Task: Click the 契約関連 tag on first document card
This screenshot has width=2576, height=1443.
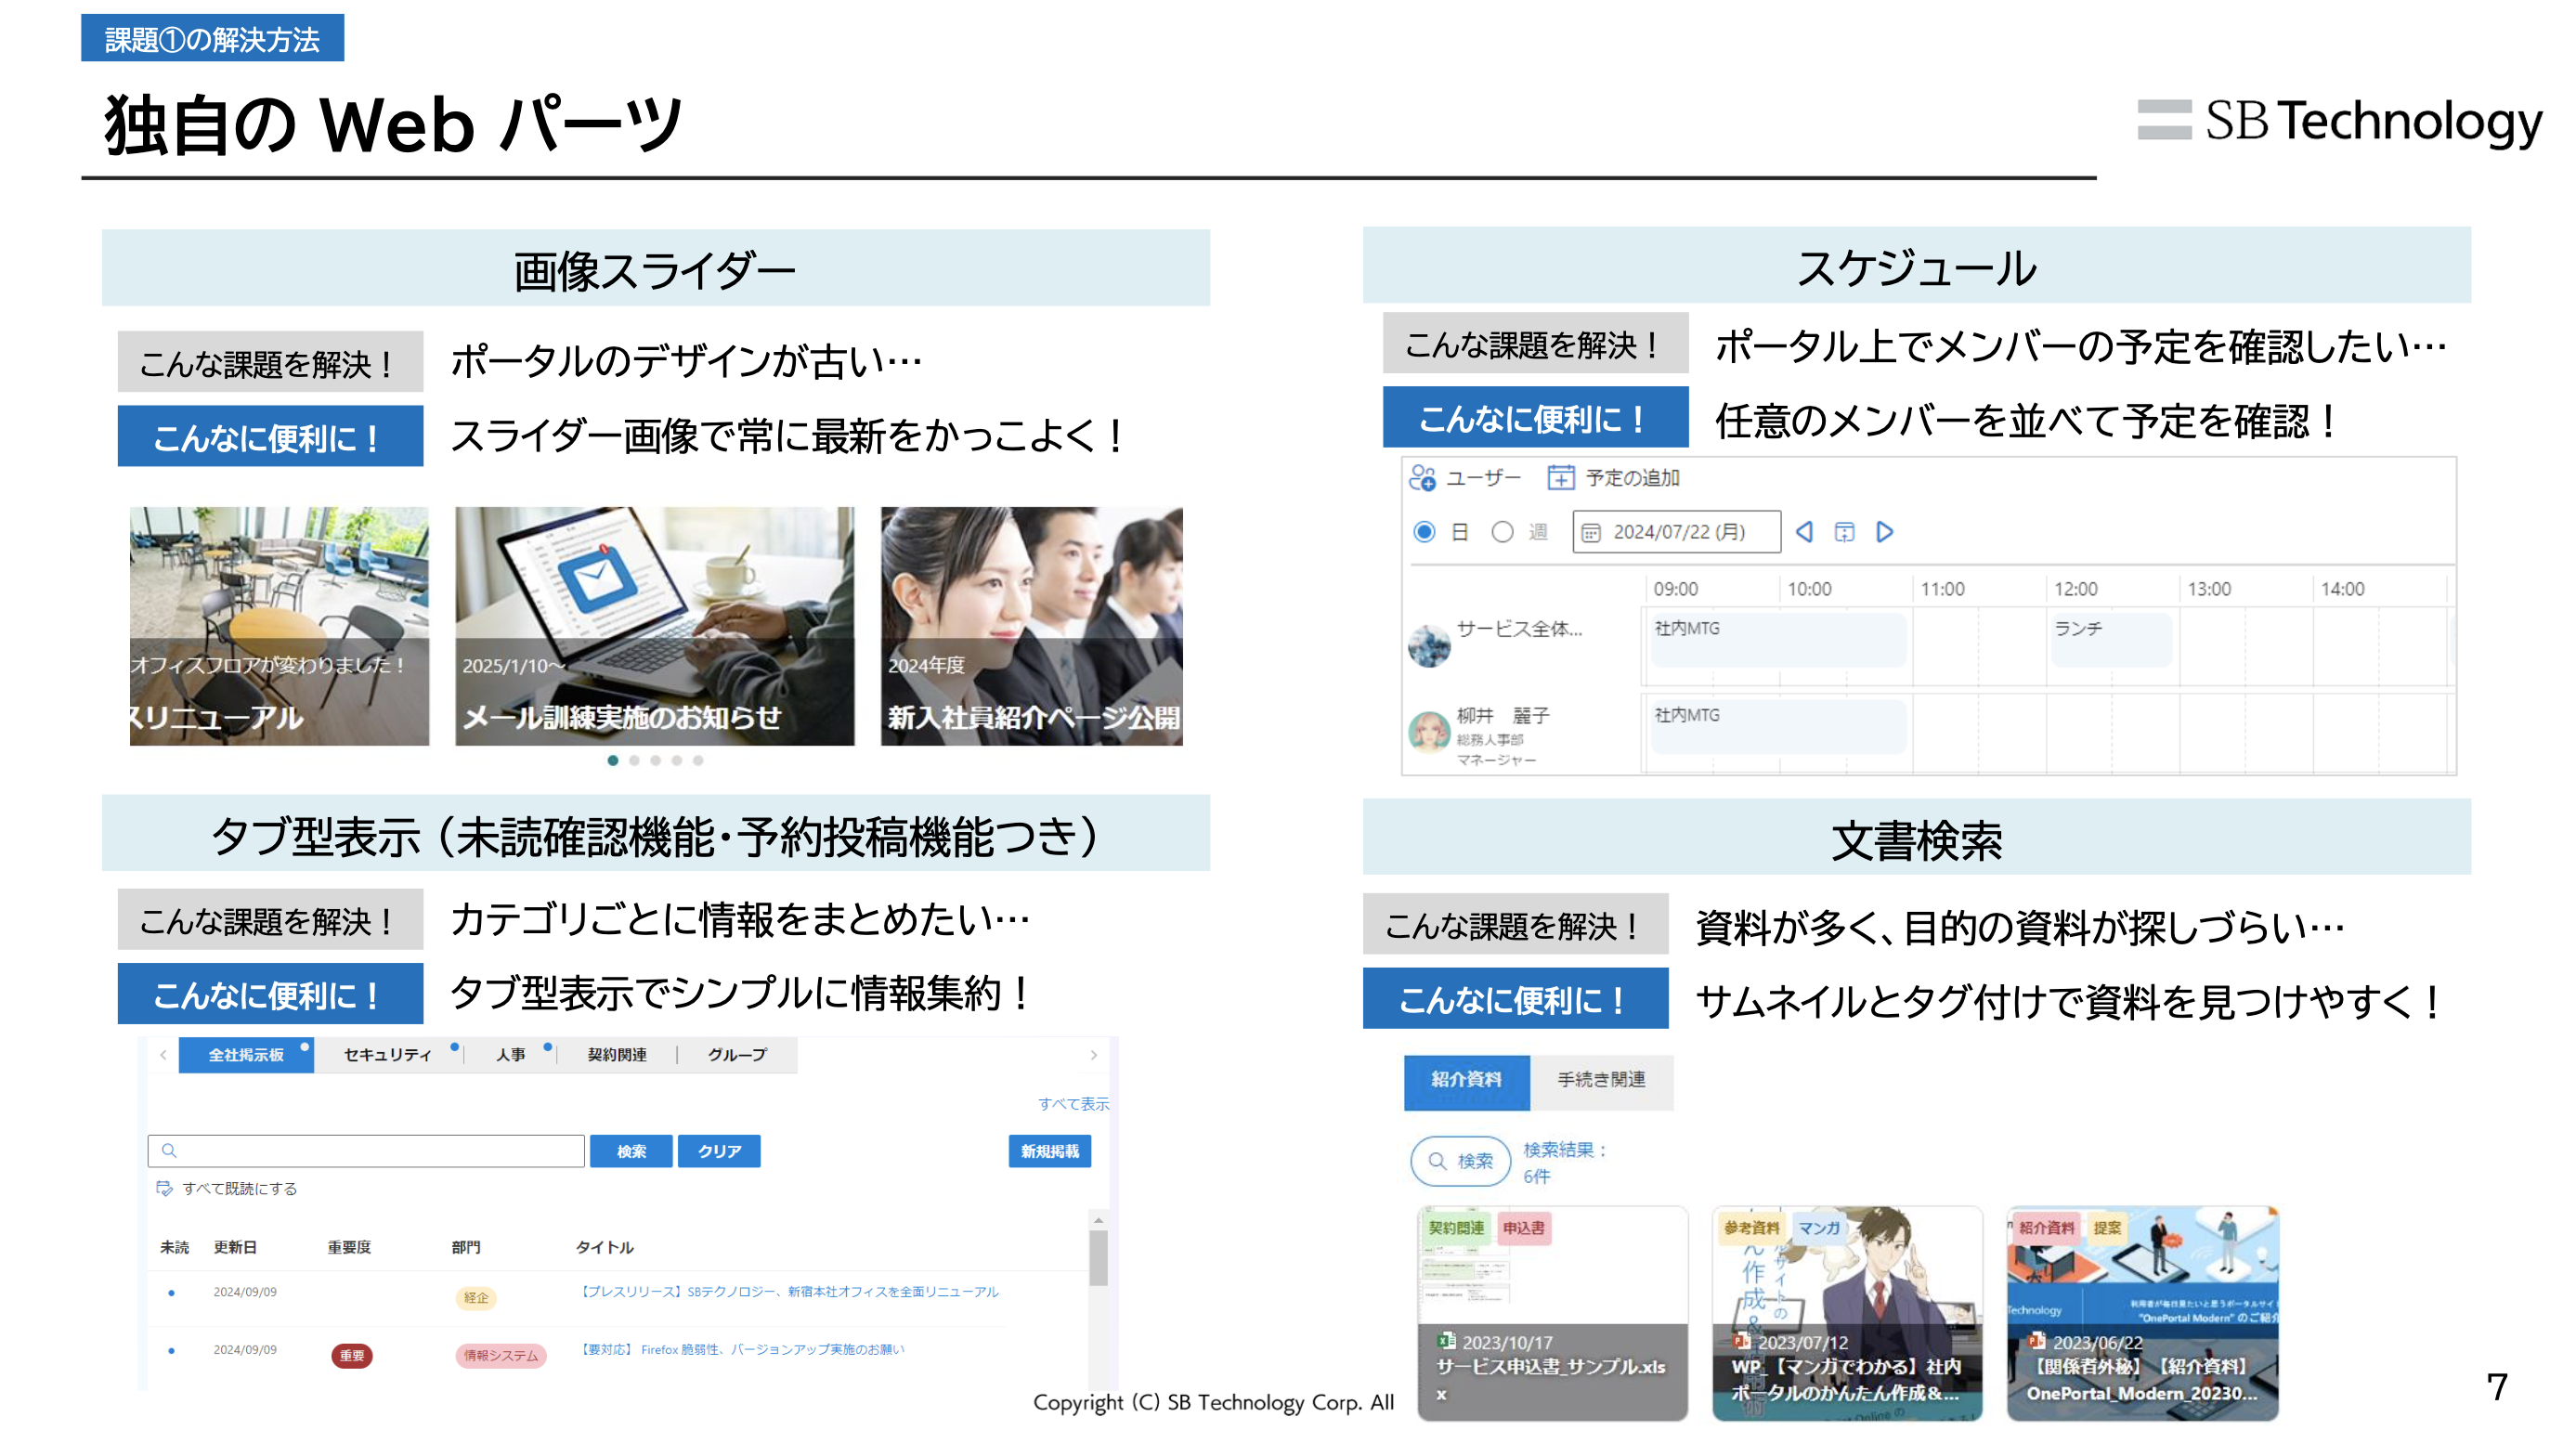Action: click(1457, 1229)
